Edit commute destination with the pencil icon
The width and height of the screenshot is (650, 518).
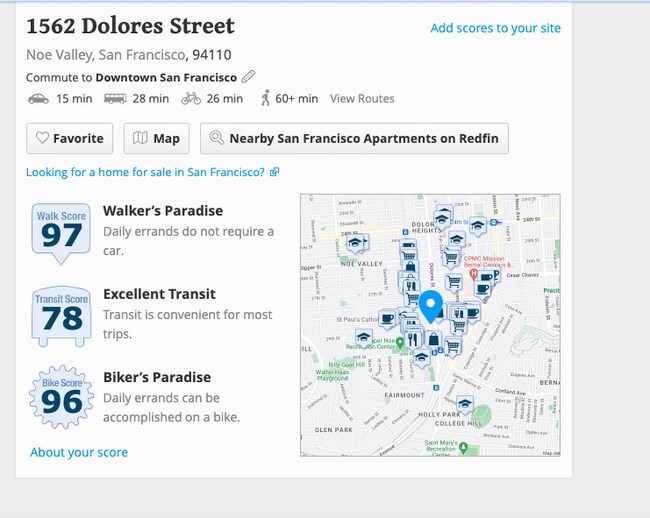point(248,77)
